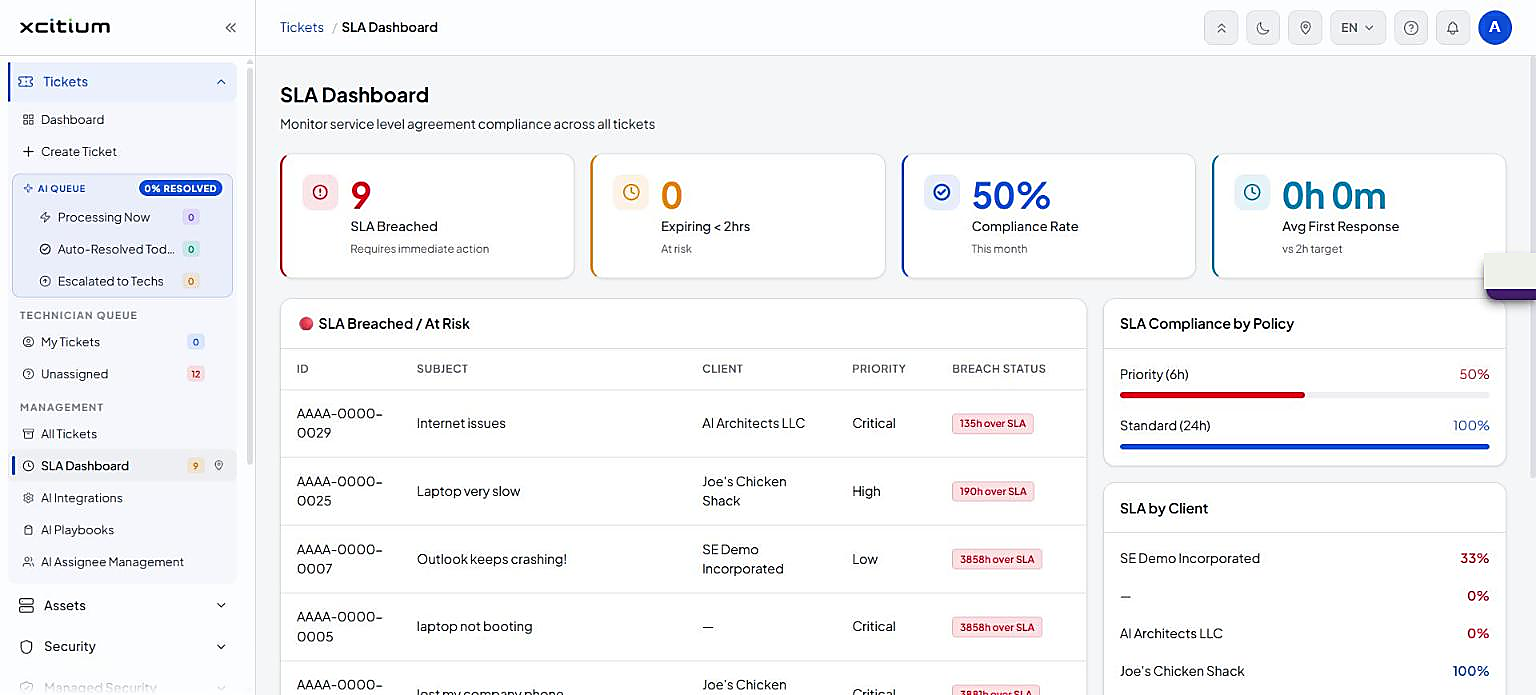Viewport: 1536px width, 695px height.
Task: Click the Xcitium logo
Action: tap(65, 27)
